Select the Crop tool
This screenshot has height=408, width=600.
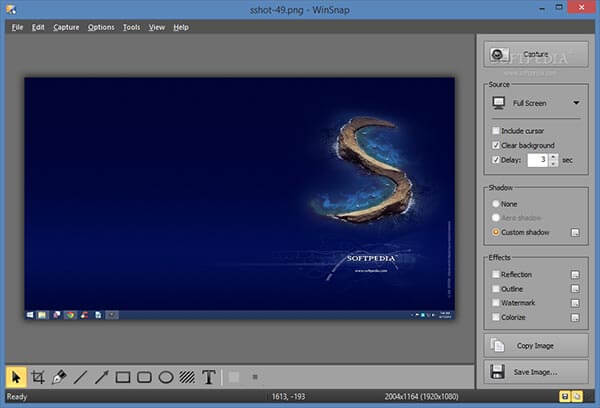click(x=38, y=377)
